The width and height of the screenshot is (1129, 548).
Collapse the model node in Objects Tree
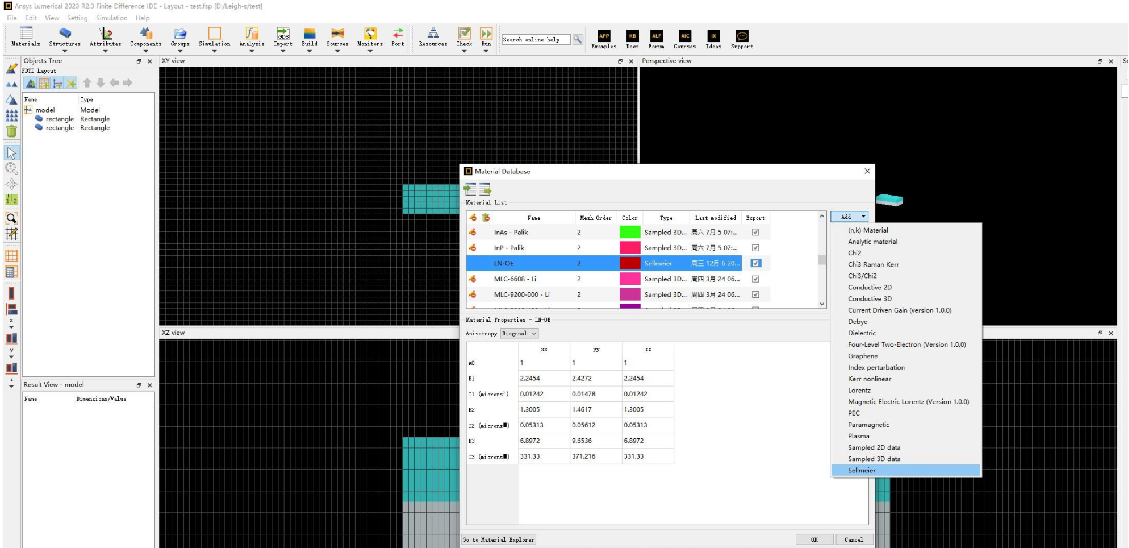(28, 110)
